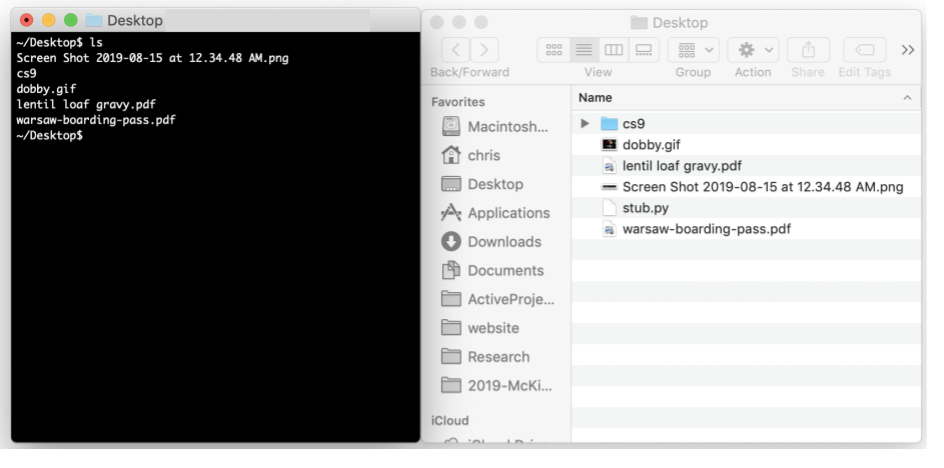The width and height of the screenshot is (944, 468).
Task: Show more toolbar items via double chevron
Action: coord(908,50)
